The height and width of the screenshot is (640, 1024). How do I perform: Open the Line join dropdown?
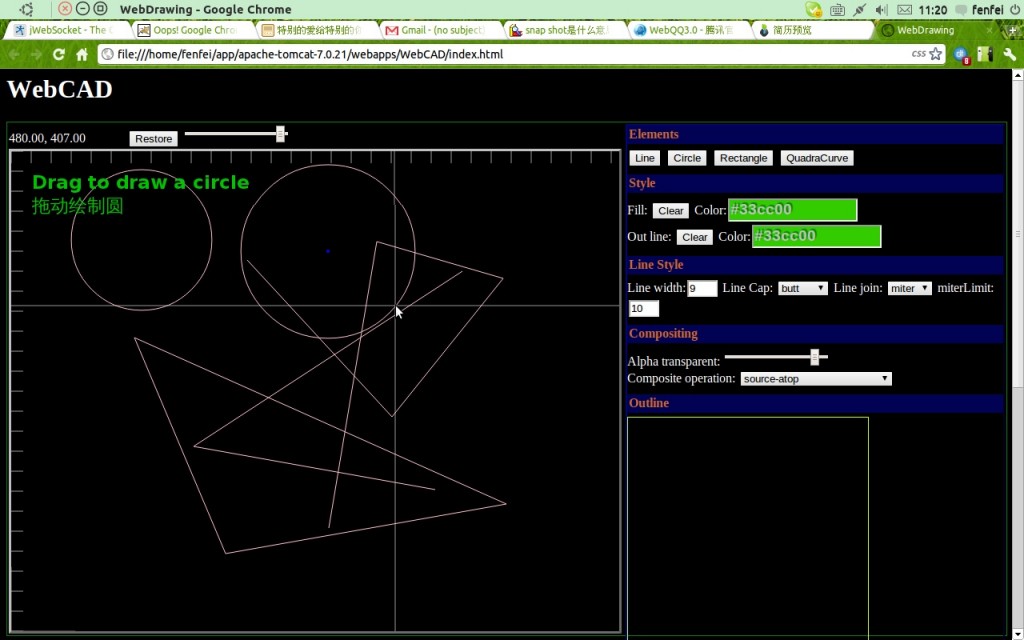tap(908, 288)
